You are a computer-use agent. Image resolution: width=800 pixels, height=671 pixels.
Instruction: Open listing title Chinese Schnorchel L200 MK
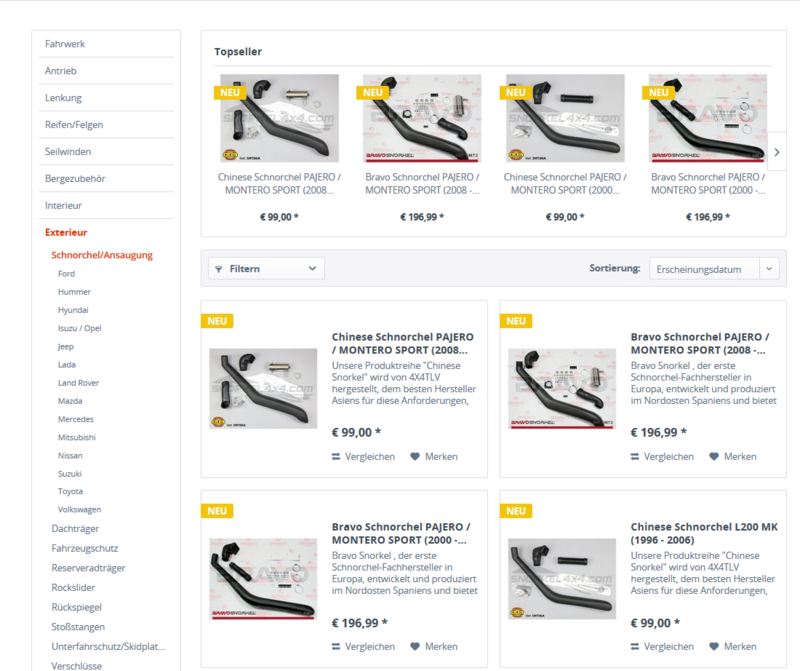704,533
